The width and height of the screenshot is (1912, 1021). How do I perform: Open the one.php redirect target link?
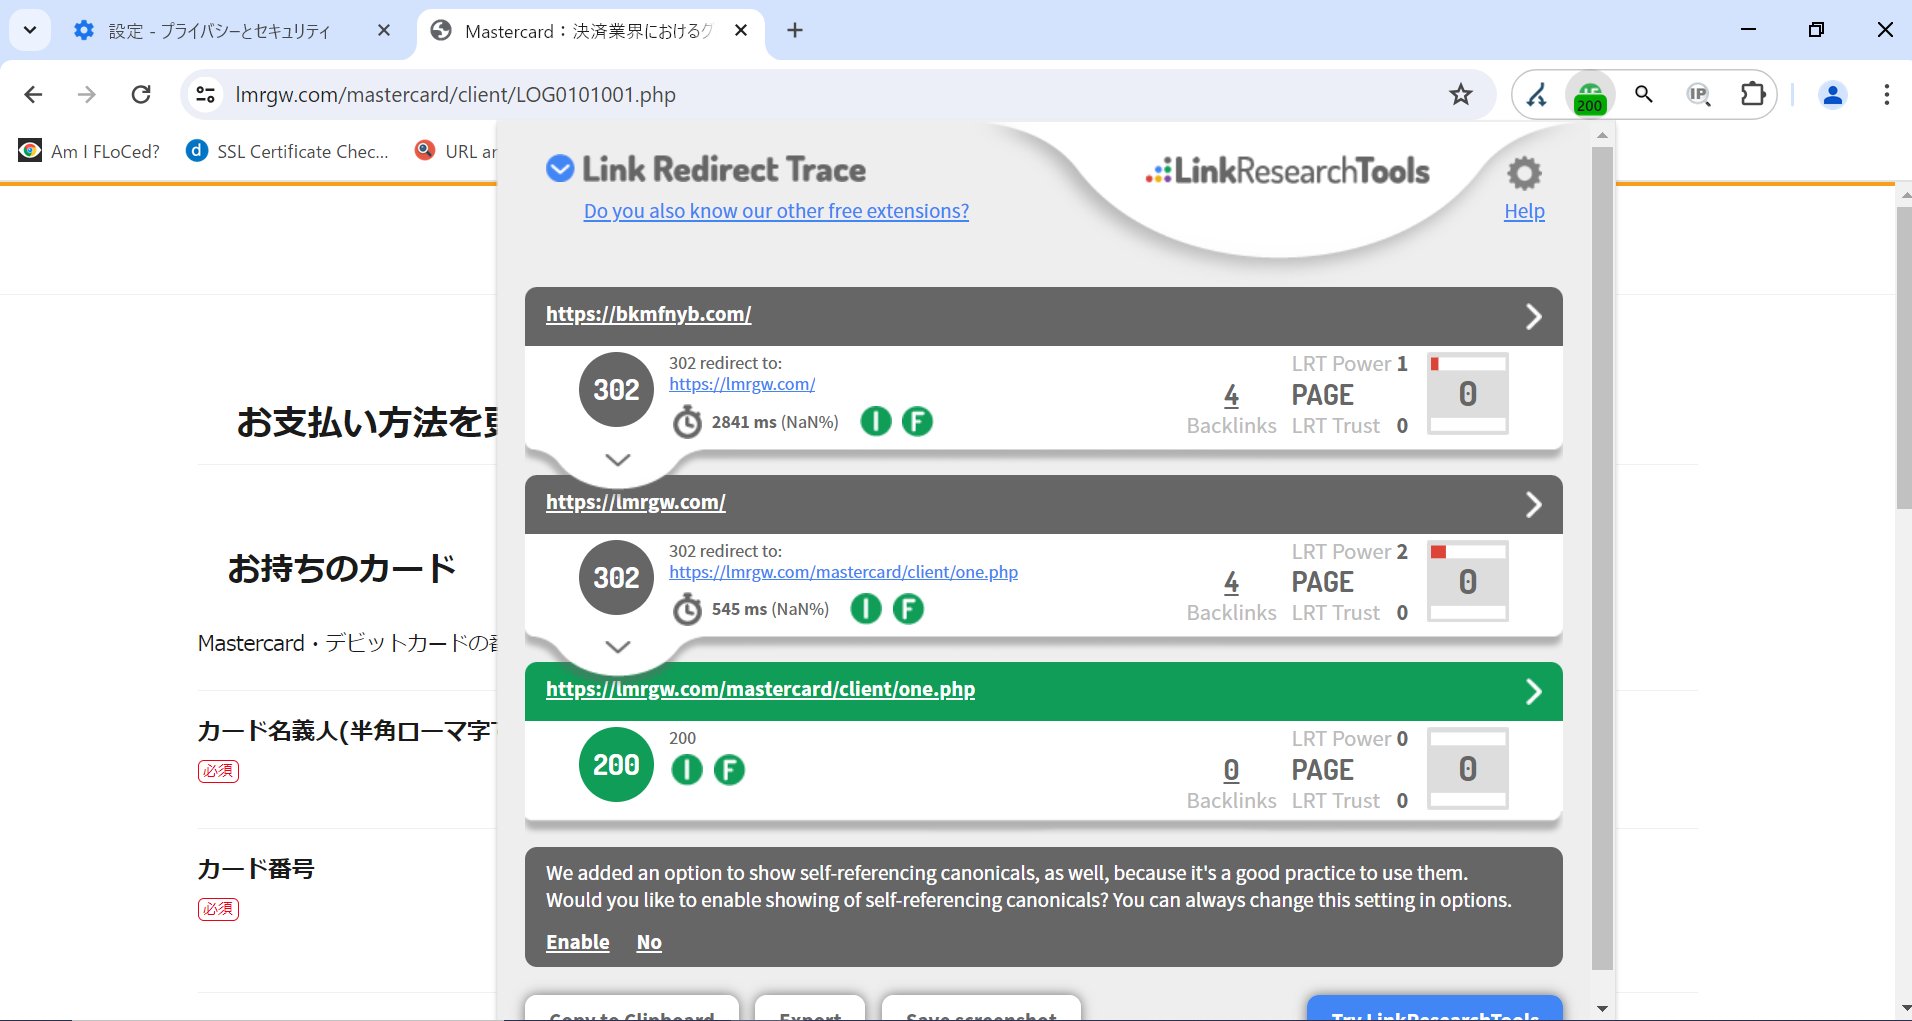[x=843, y=572]
